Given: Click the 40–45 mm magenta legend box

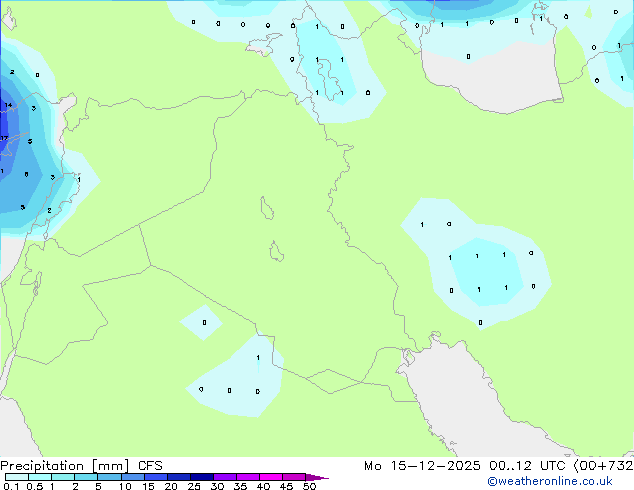Looking at the screenshot, I should pos(271,477).
